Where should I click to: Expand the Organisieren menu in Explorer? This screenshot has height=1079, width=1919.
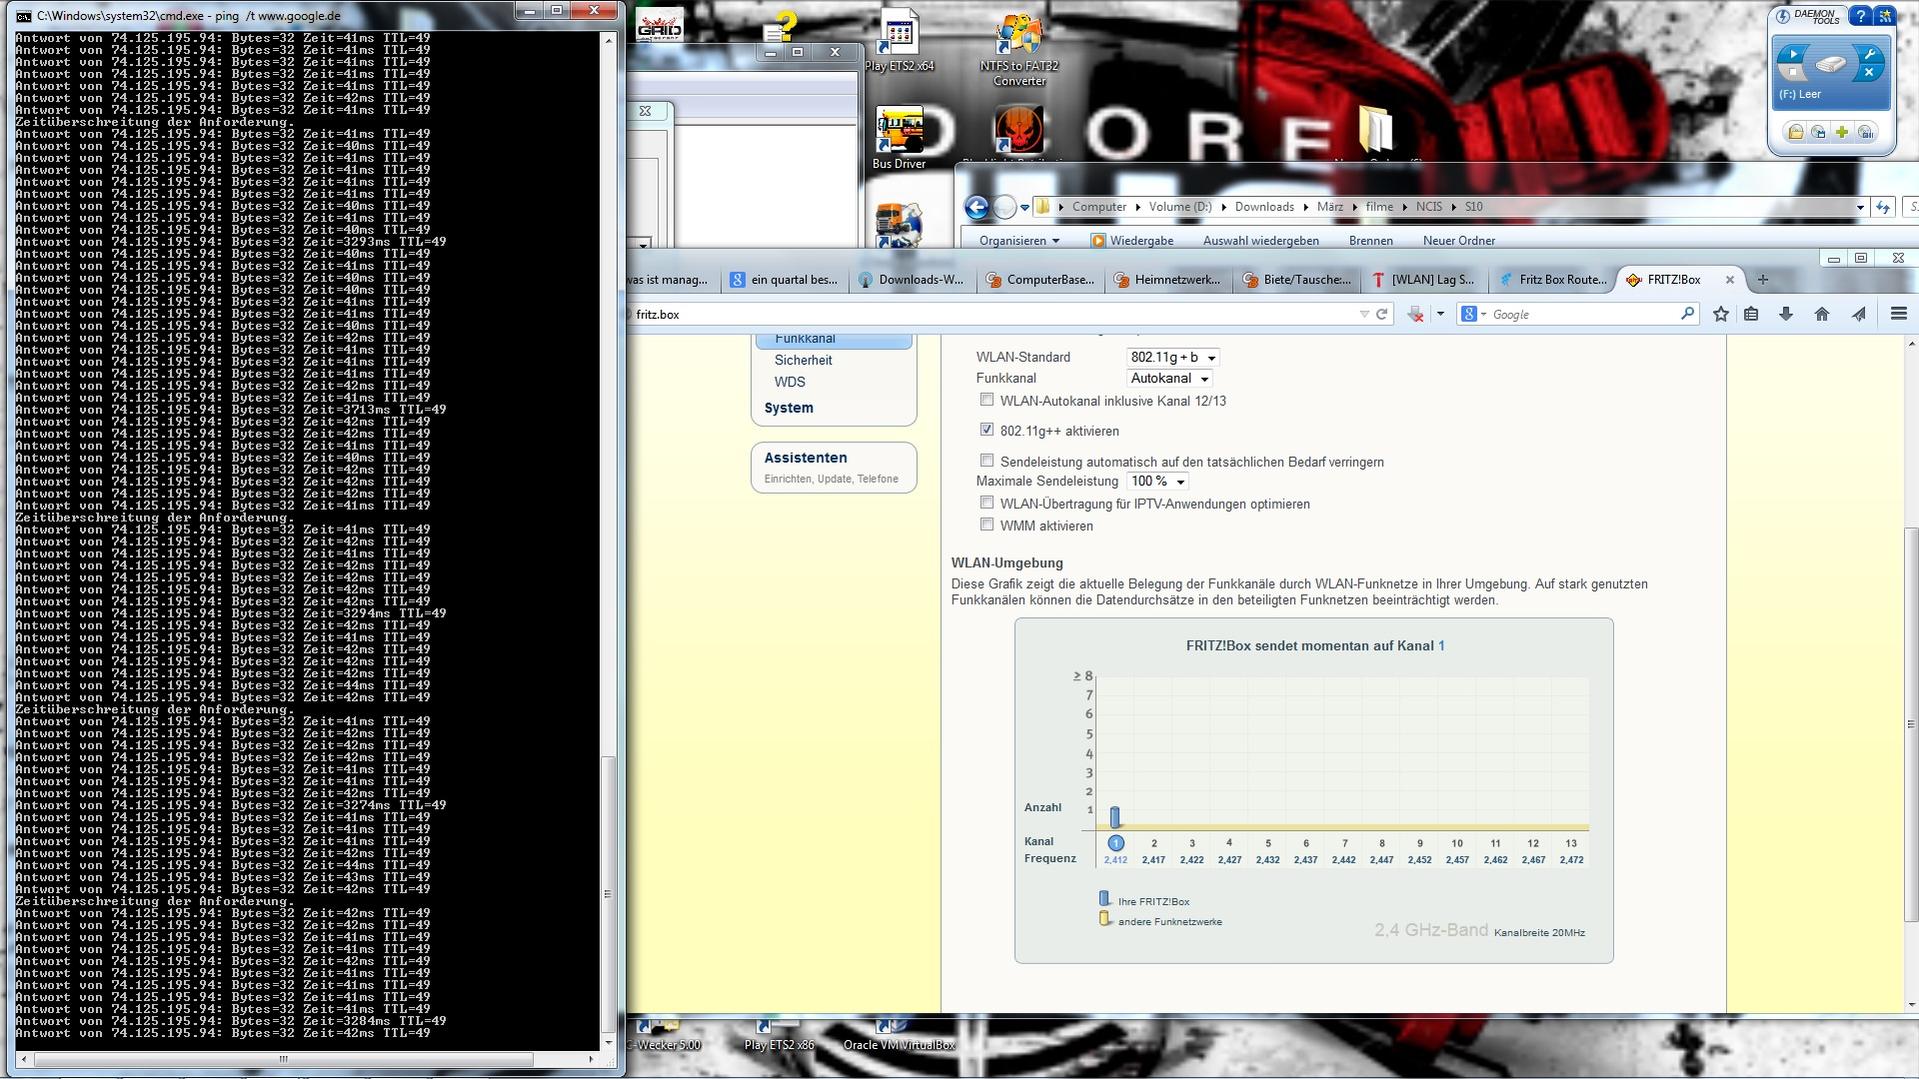(x=1019, y=241)
